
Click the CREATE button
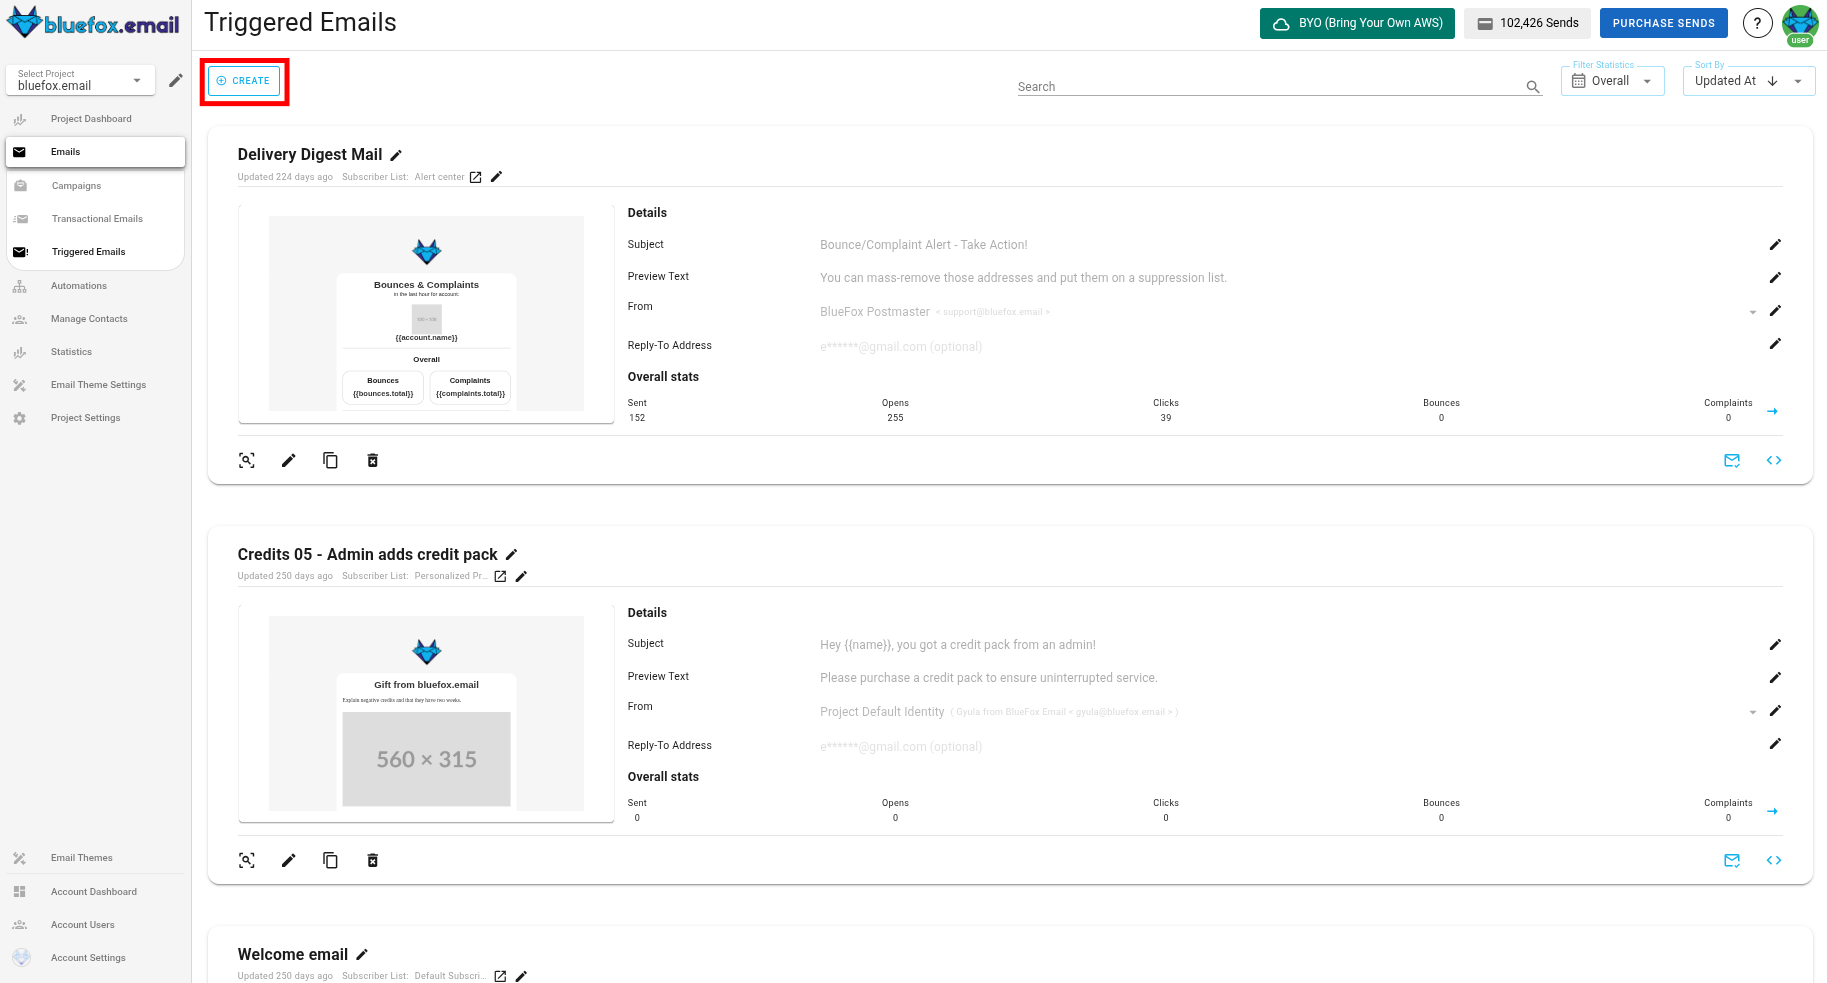point(243,80)
